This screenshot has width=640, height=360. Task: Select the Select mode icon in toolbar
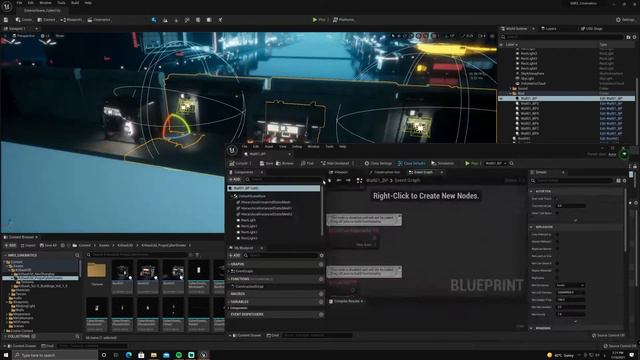click(x=154, y=20)
